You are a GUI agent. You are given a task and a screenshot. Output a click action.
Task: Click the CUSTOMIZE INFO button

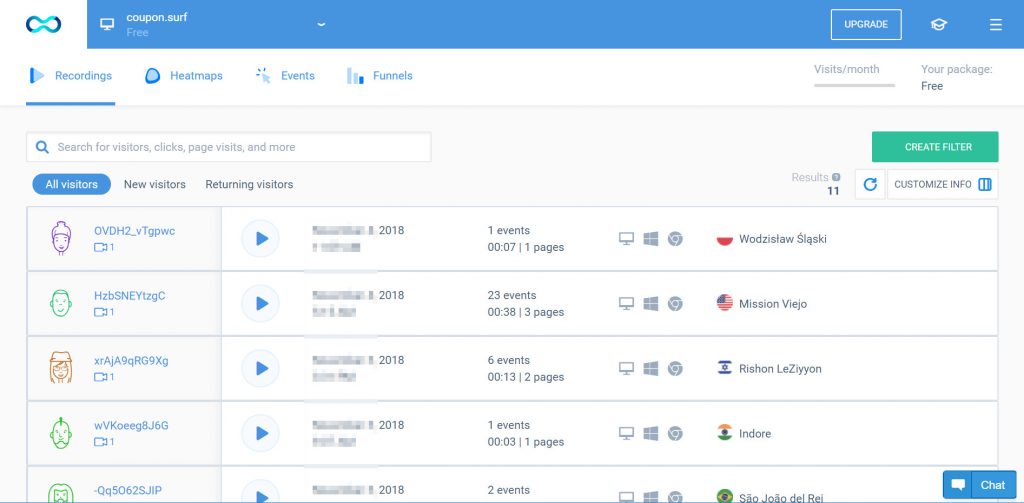click(942, 184)
